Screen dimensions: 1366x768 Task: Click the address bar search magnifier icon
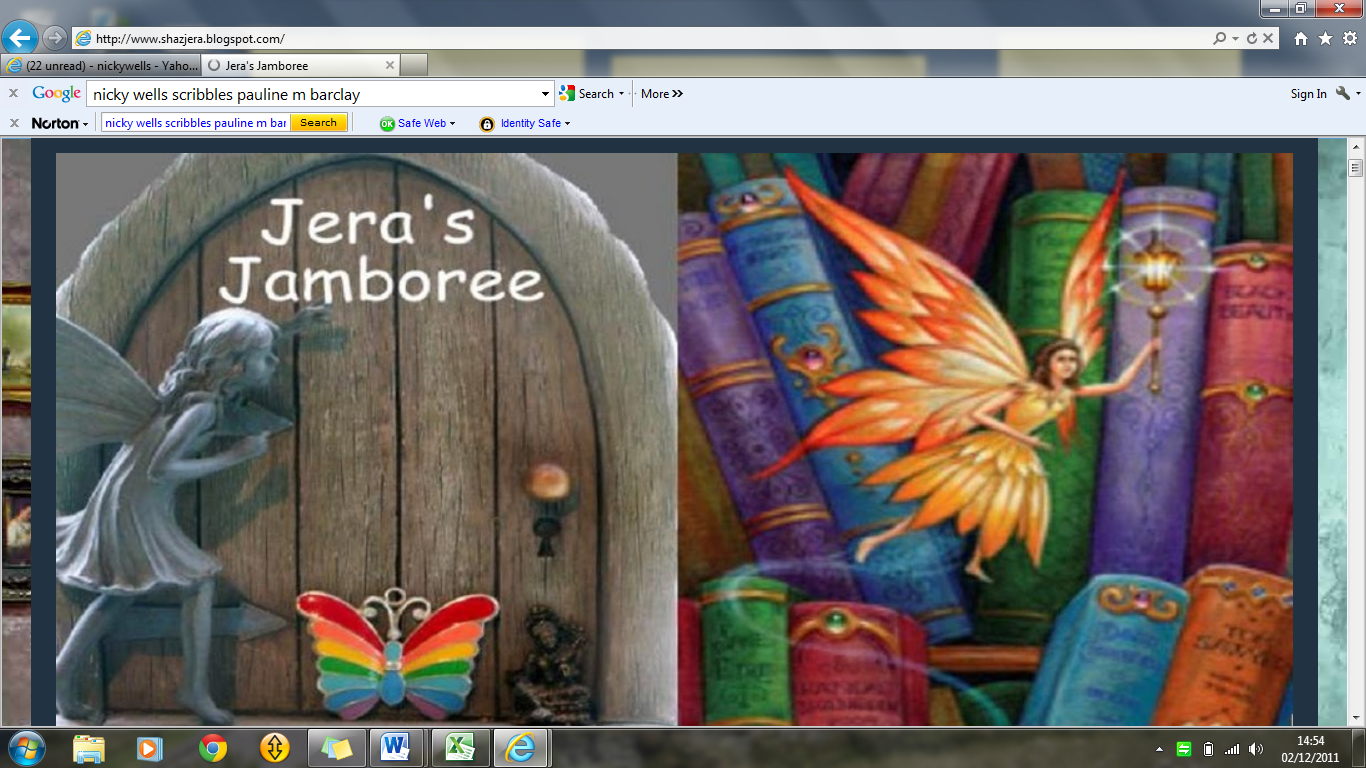(1219, 39)
